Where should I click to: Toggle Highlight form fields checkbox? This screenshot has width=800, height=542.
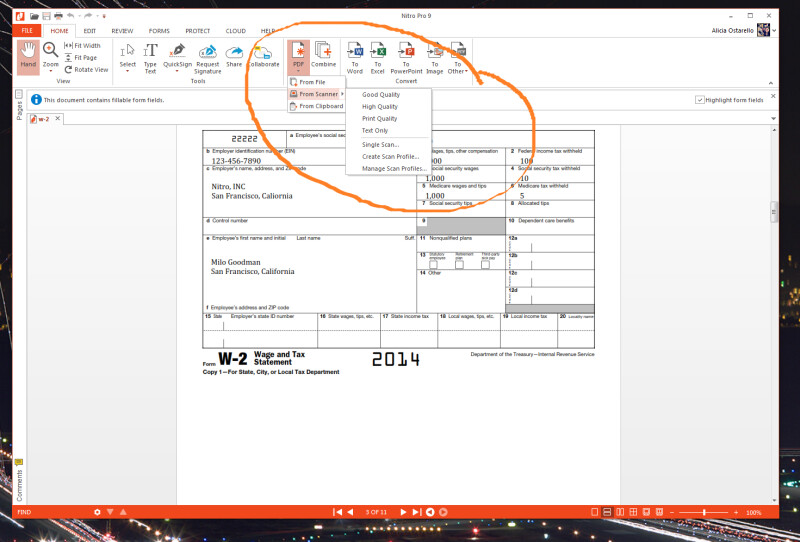[x=699, y=100]
